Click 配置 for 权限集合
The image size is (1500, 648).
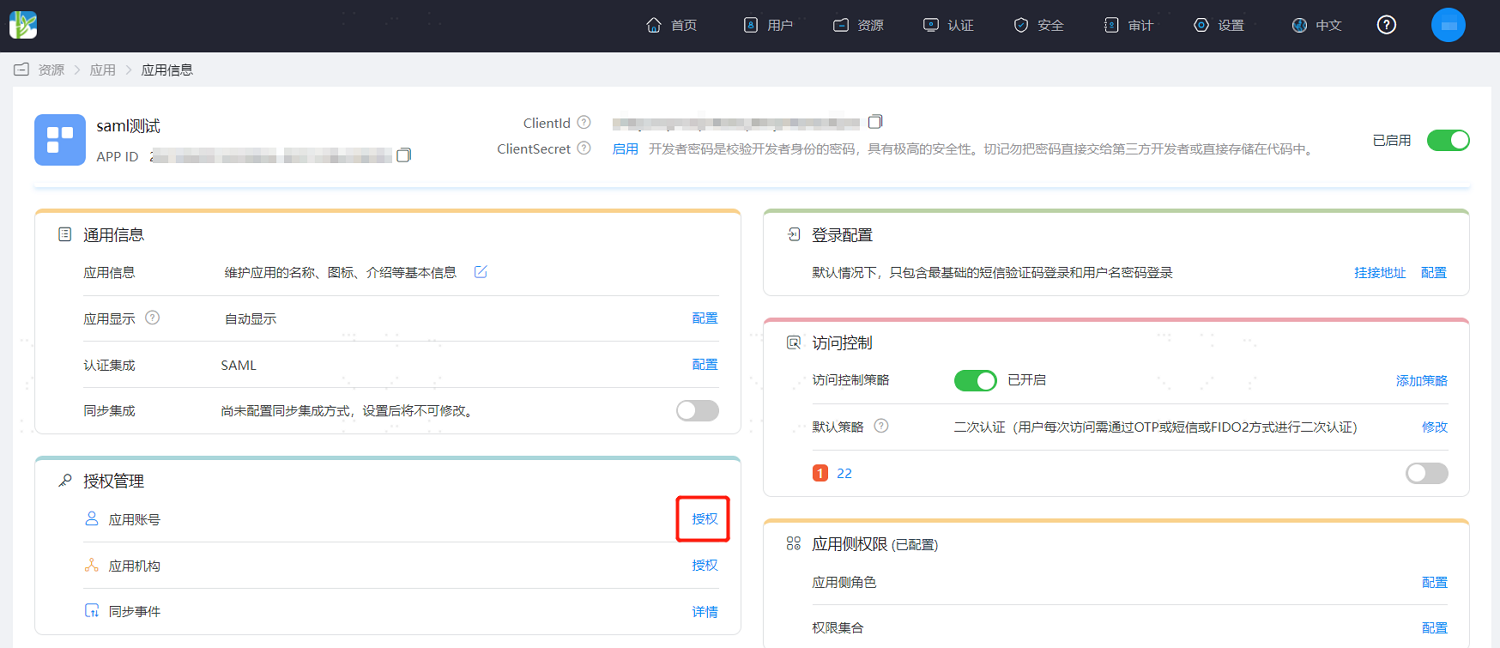[1435, 628]
